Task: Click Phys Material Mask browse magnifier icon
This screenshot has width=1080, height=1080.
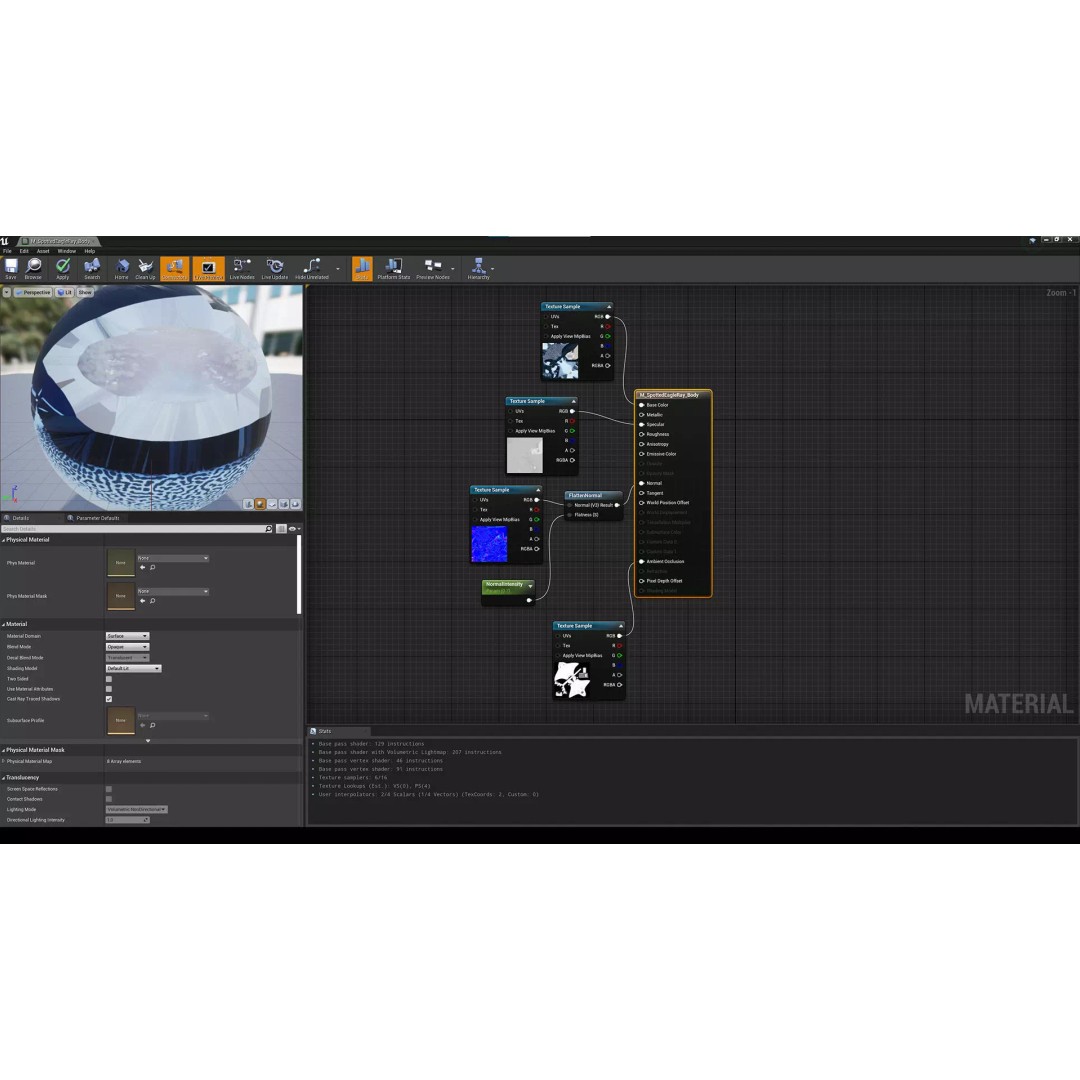Action: pyautogui.click(x=153, y=601)
